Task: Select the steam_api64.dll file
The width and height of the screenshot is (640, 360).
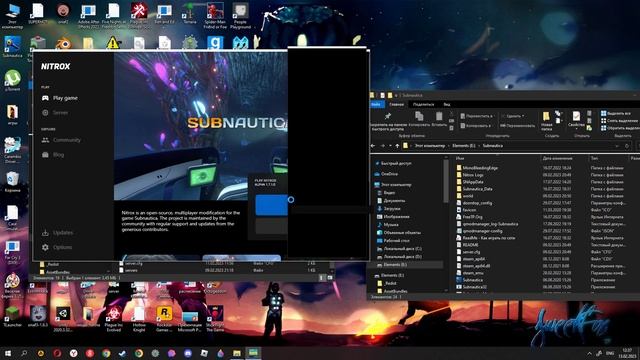Action: point(476,266)
